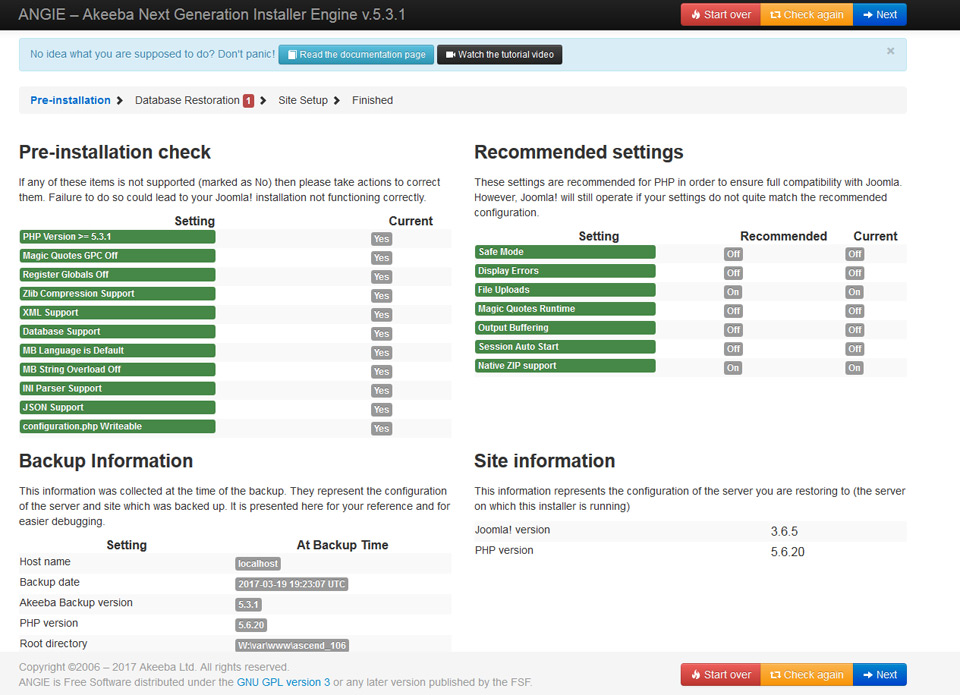Click the Akeeba Backup version 5.3.1 badge
Viewport: 960px width, 695px height.
point(249,605)
